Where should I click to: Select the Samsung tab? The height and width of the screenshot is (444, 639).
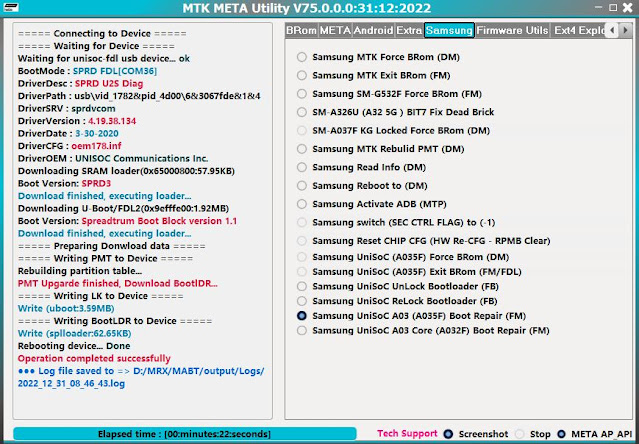click(449, 31)
